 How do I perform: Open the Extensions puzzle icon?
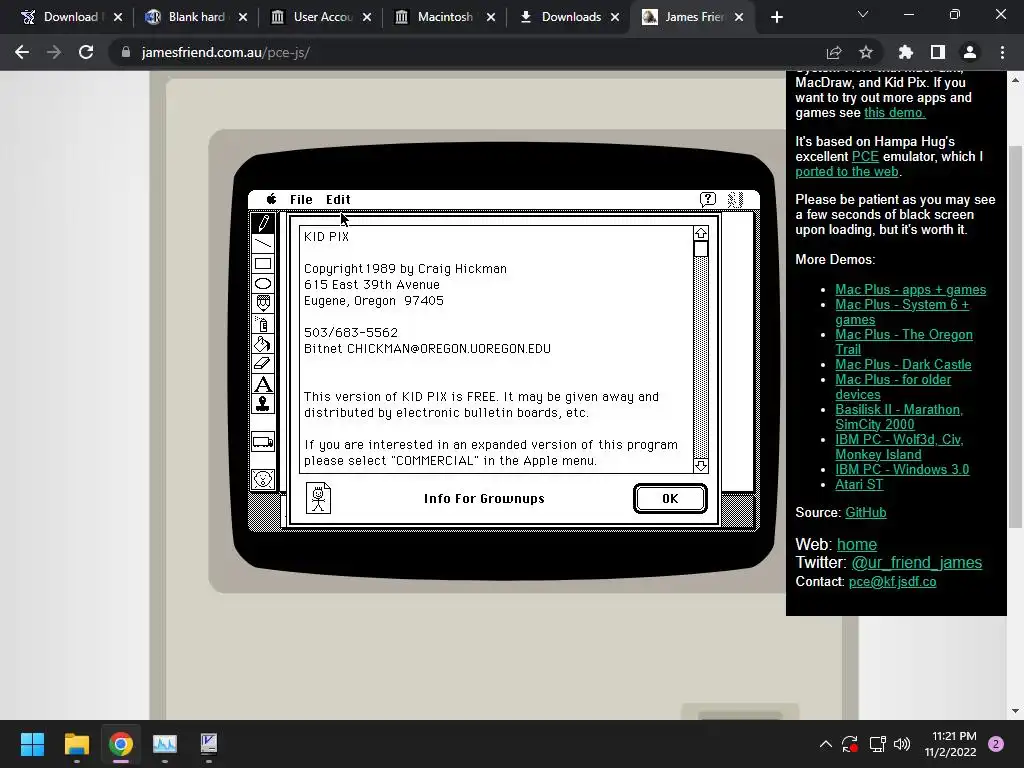906,52
